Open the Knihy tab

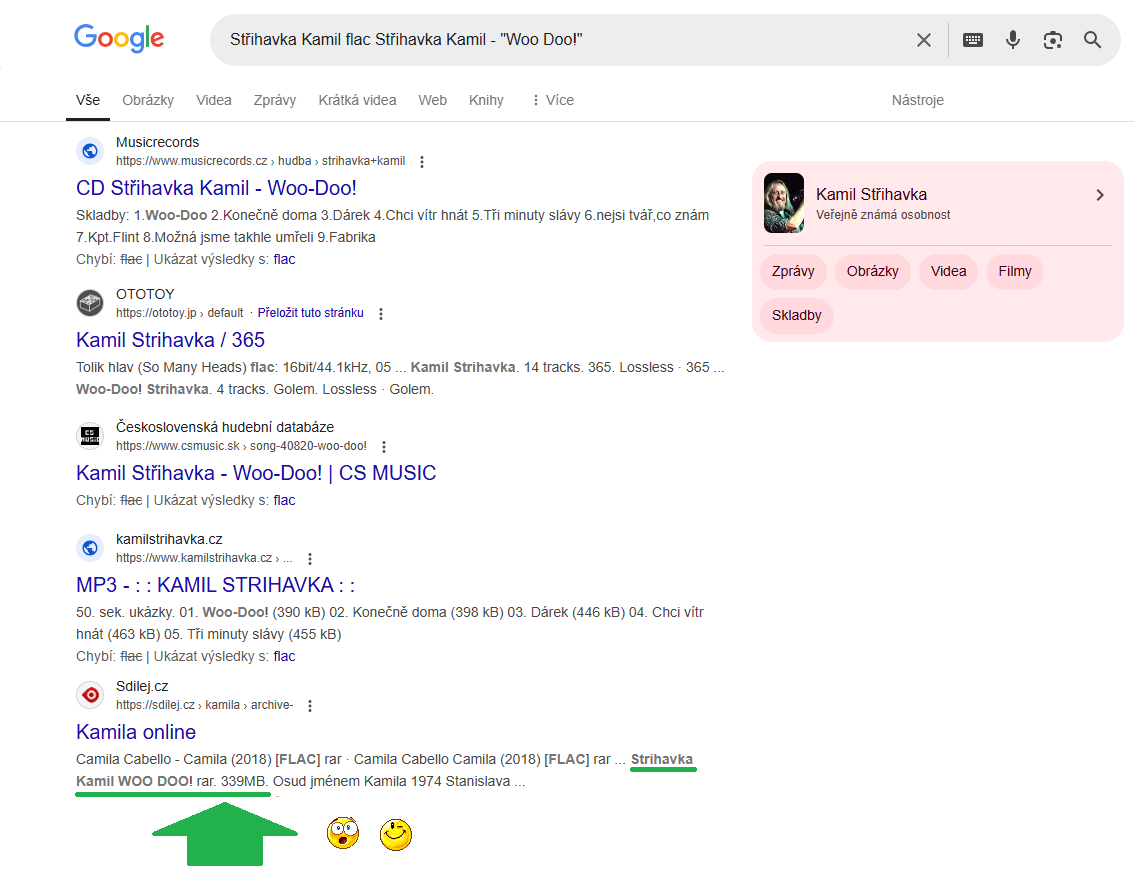pos(486,100)
